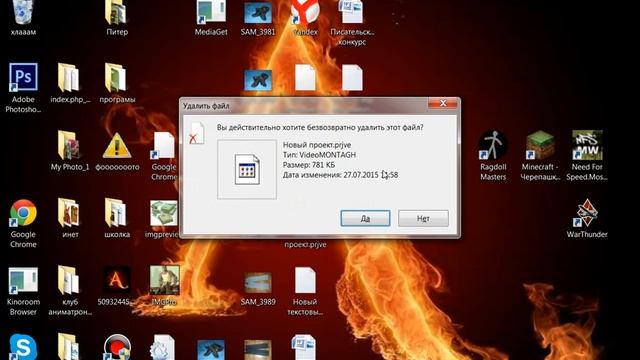
Task: Select the index.php_ folder
Action: pyautogui.click(x=70, y=83)
